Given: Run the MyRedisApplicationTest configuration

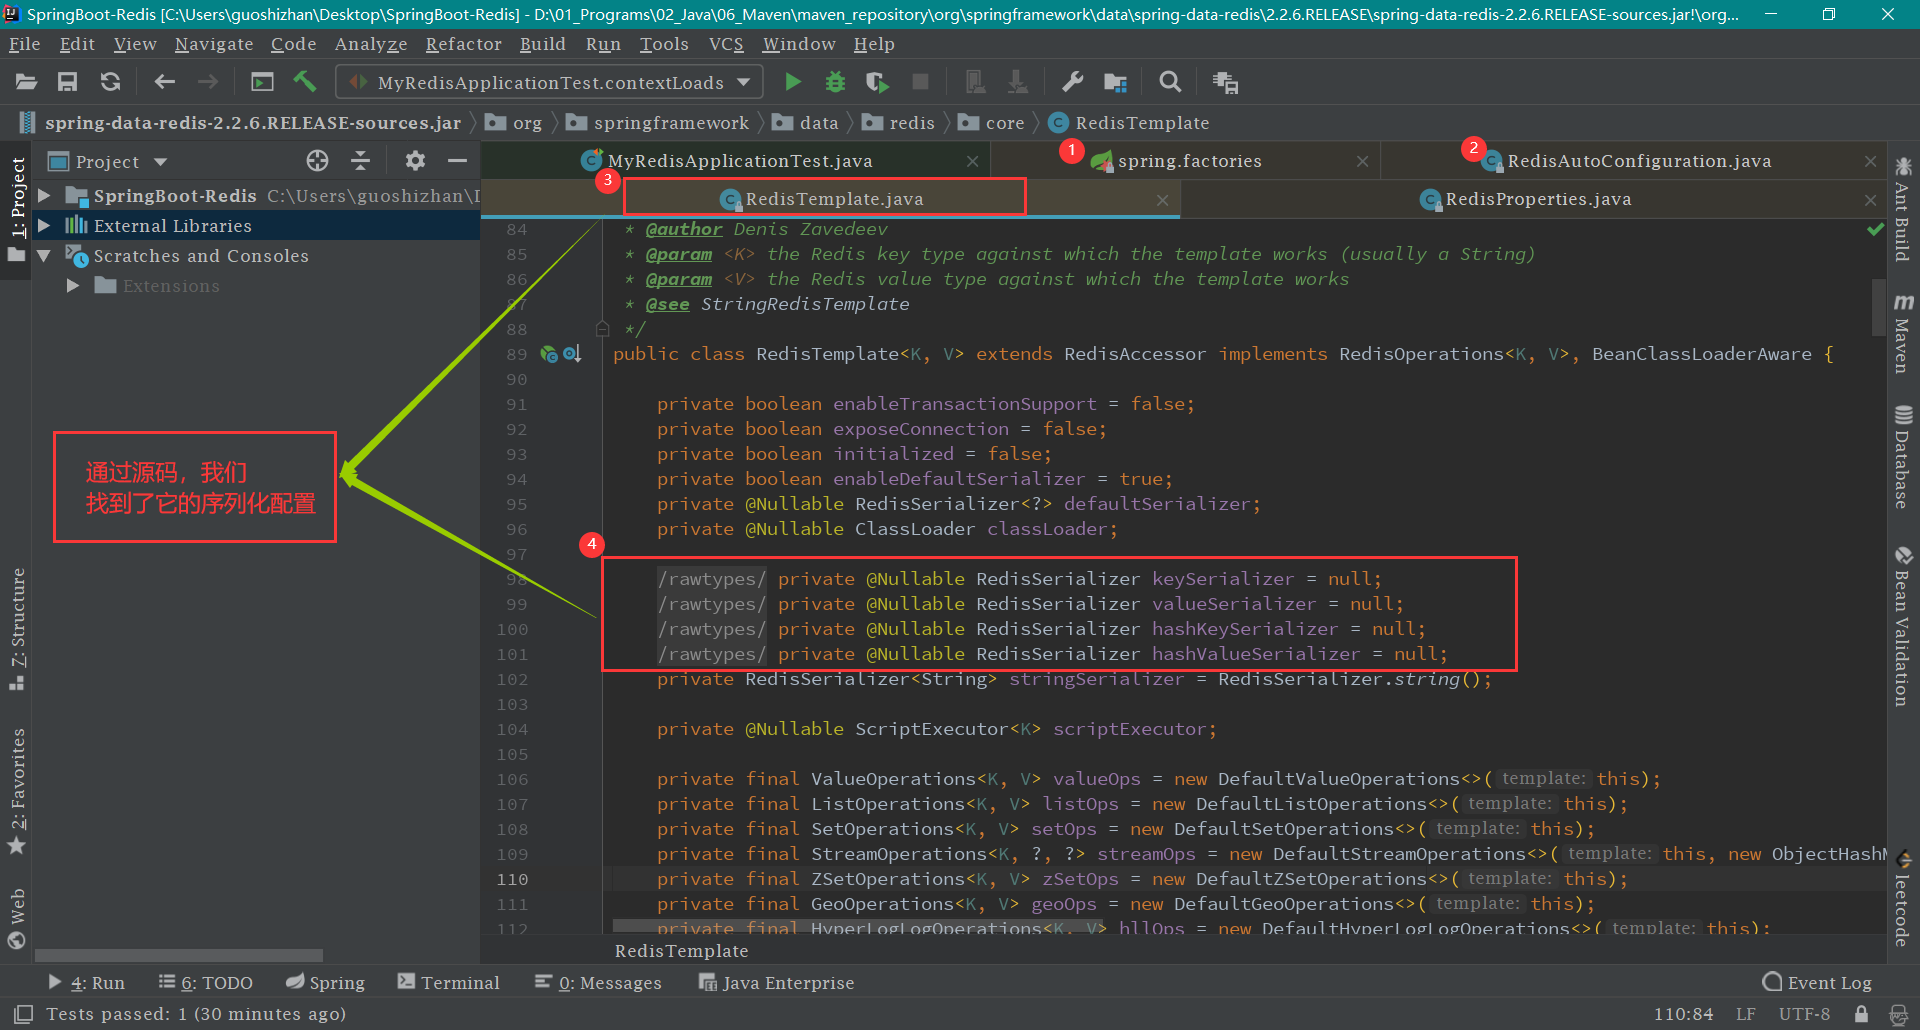Looking at the screenshot, I should tap(793, 82).
